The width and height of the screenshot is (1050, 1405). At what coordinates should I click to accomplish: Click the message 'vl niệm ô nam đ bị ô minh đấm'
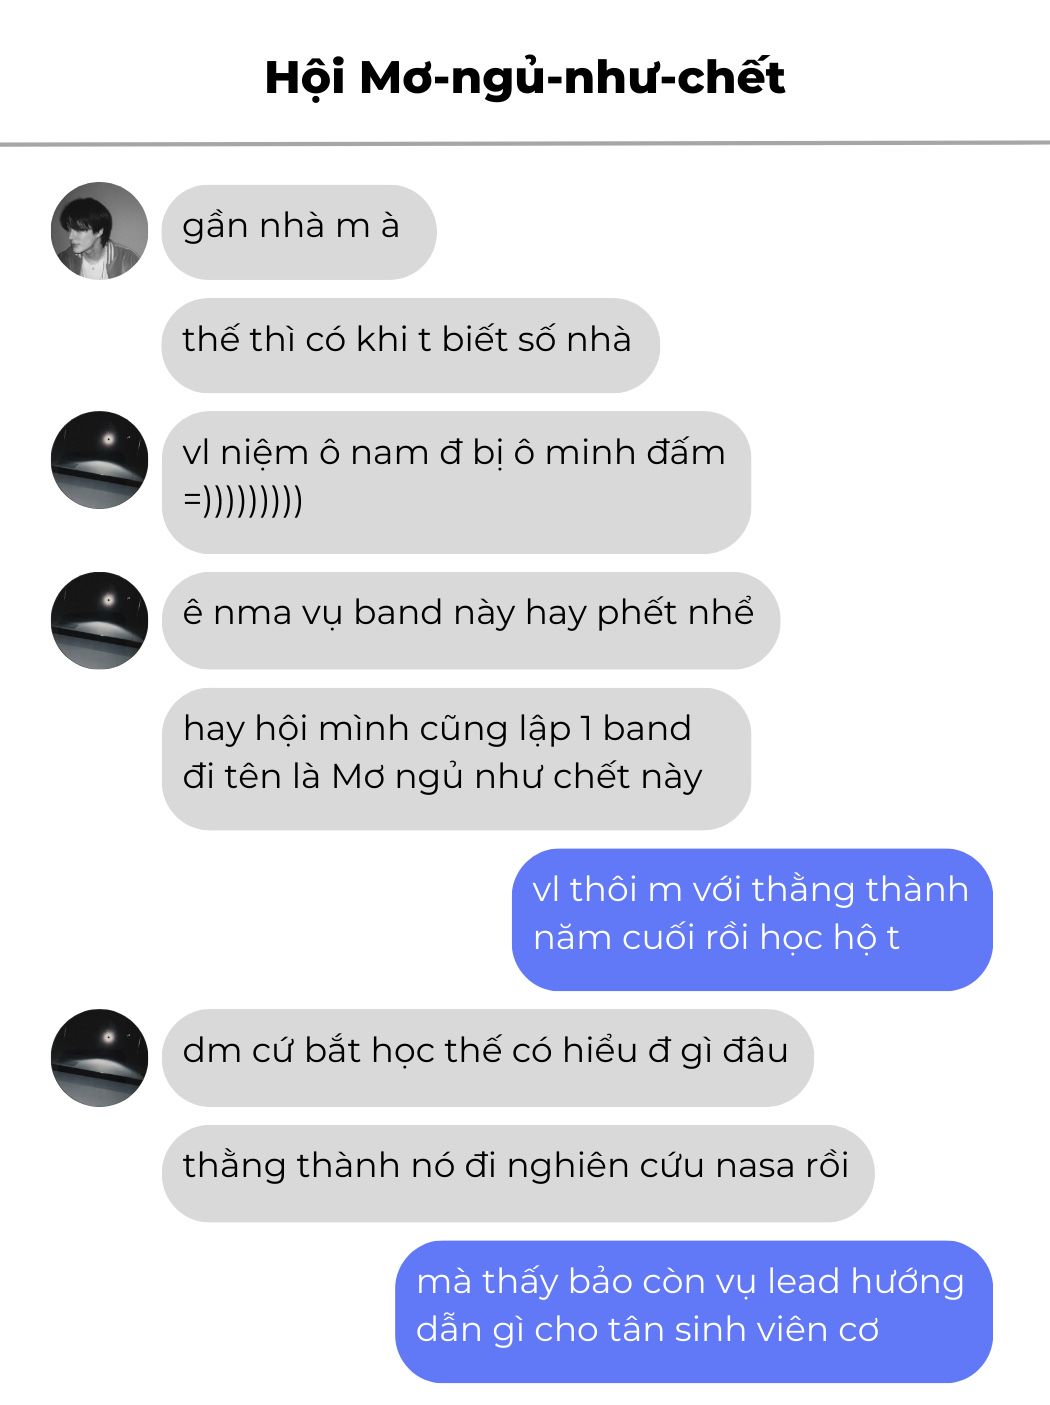tap(456, 482)
